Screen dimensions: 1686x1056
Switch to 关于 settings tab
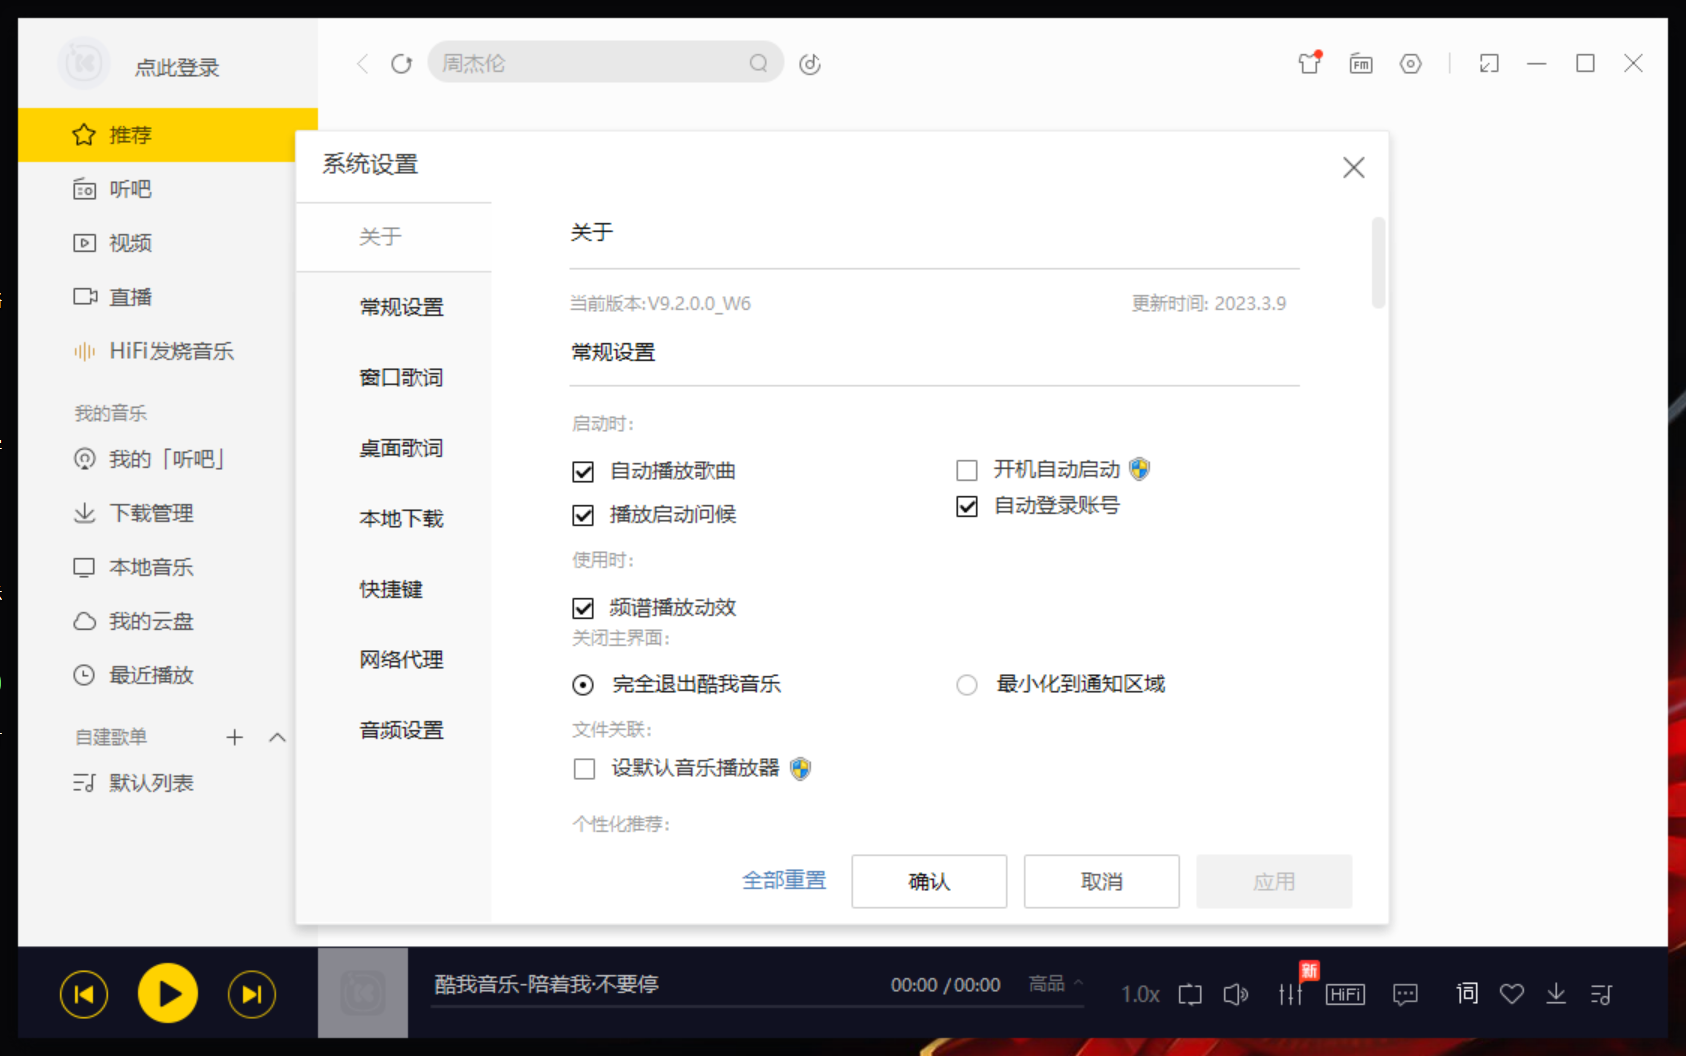(394, 237)
